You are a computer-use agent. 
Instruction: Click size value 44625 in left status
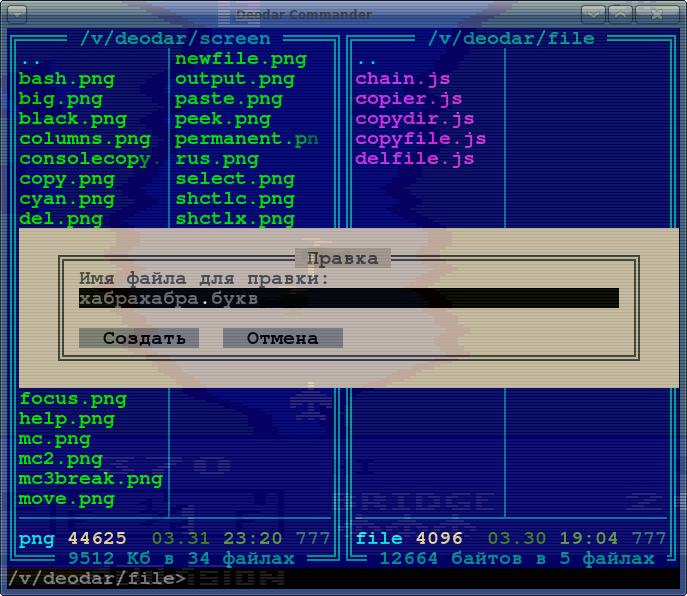(x=97, y=539)
